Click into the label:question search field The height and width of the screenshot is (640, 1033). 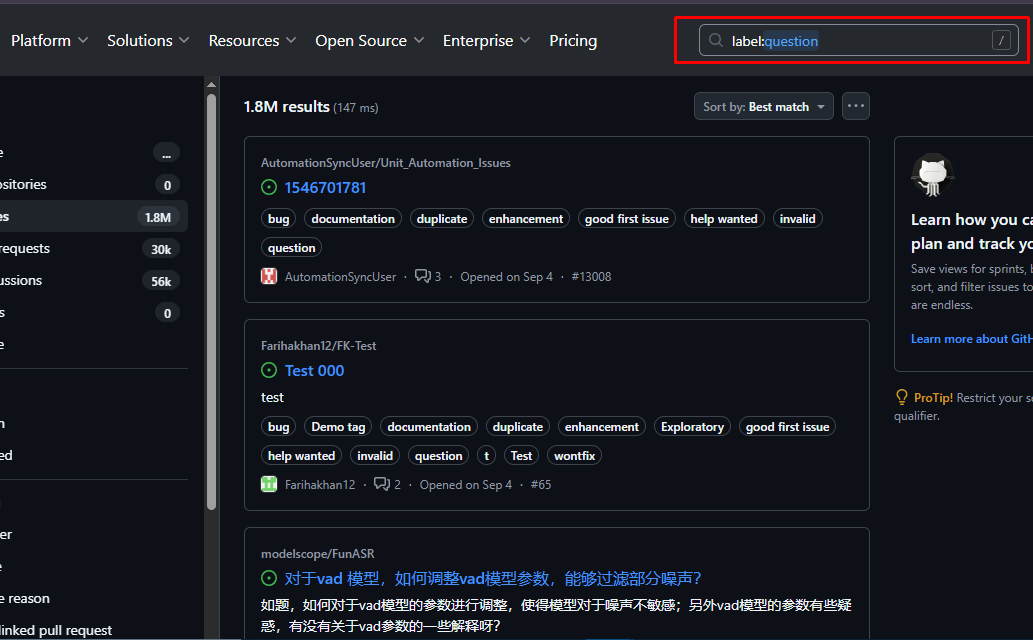coord(858,41)
